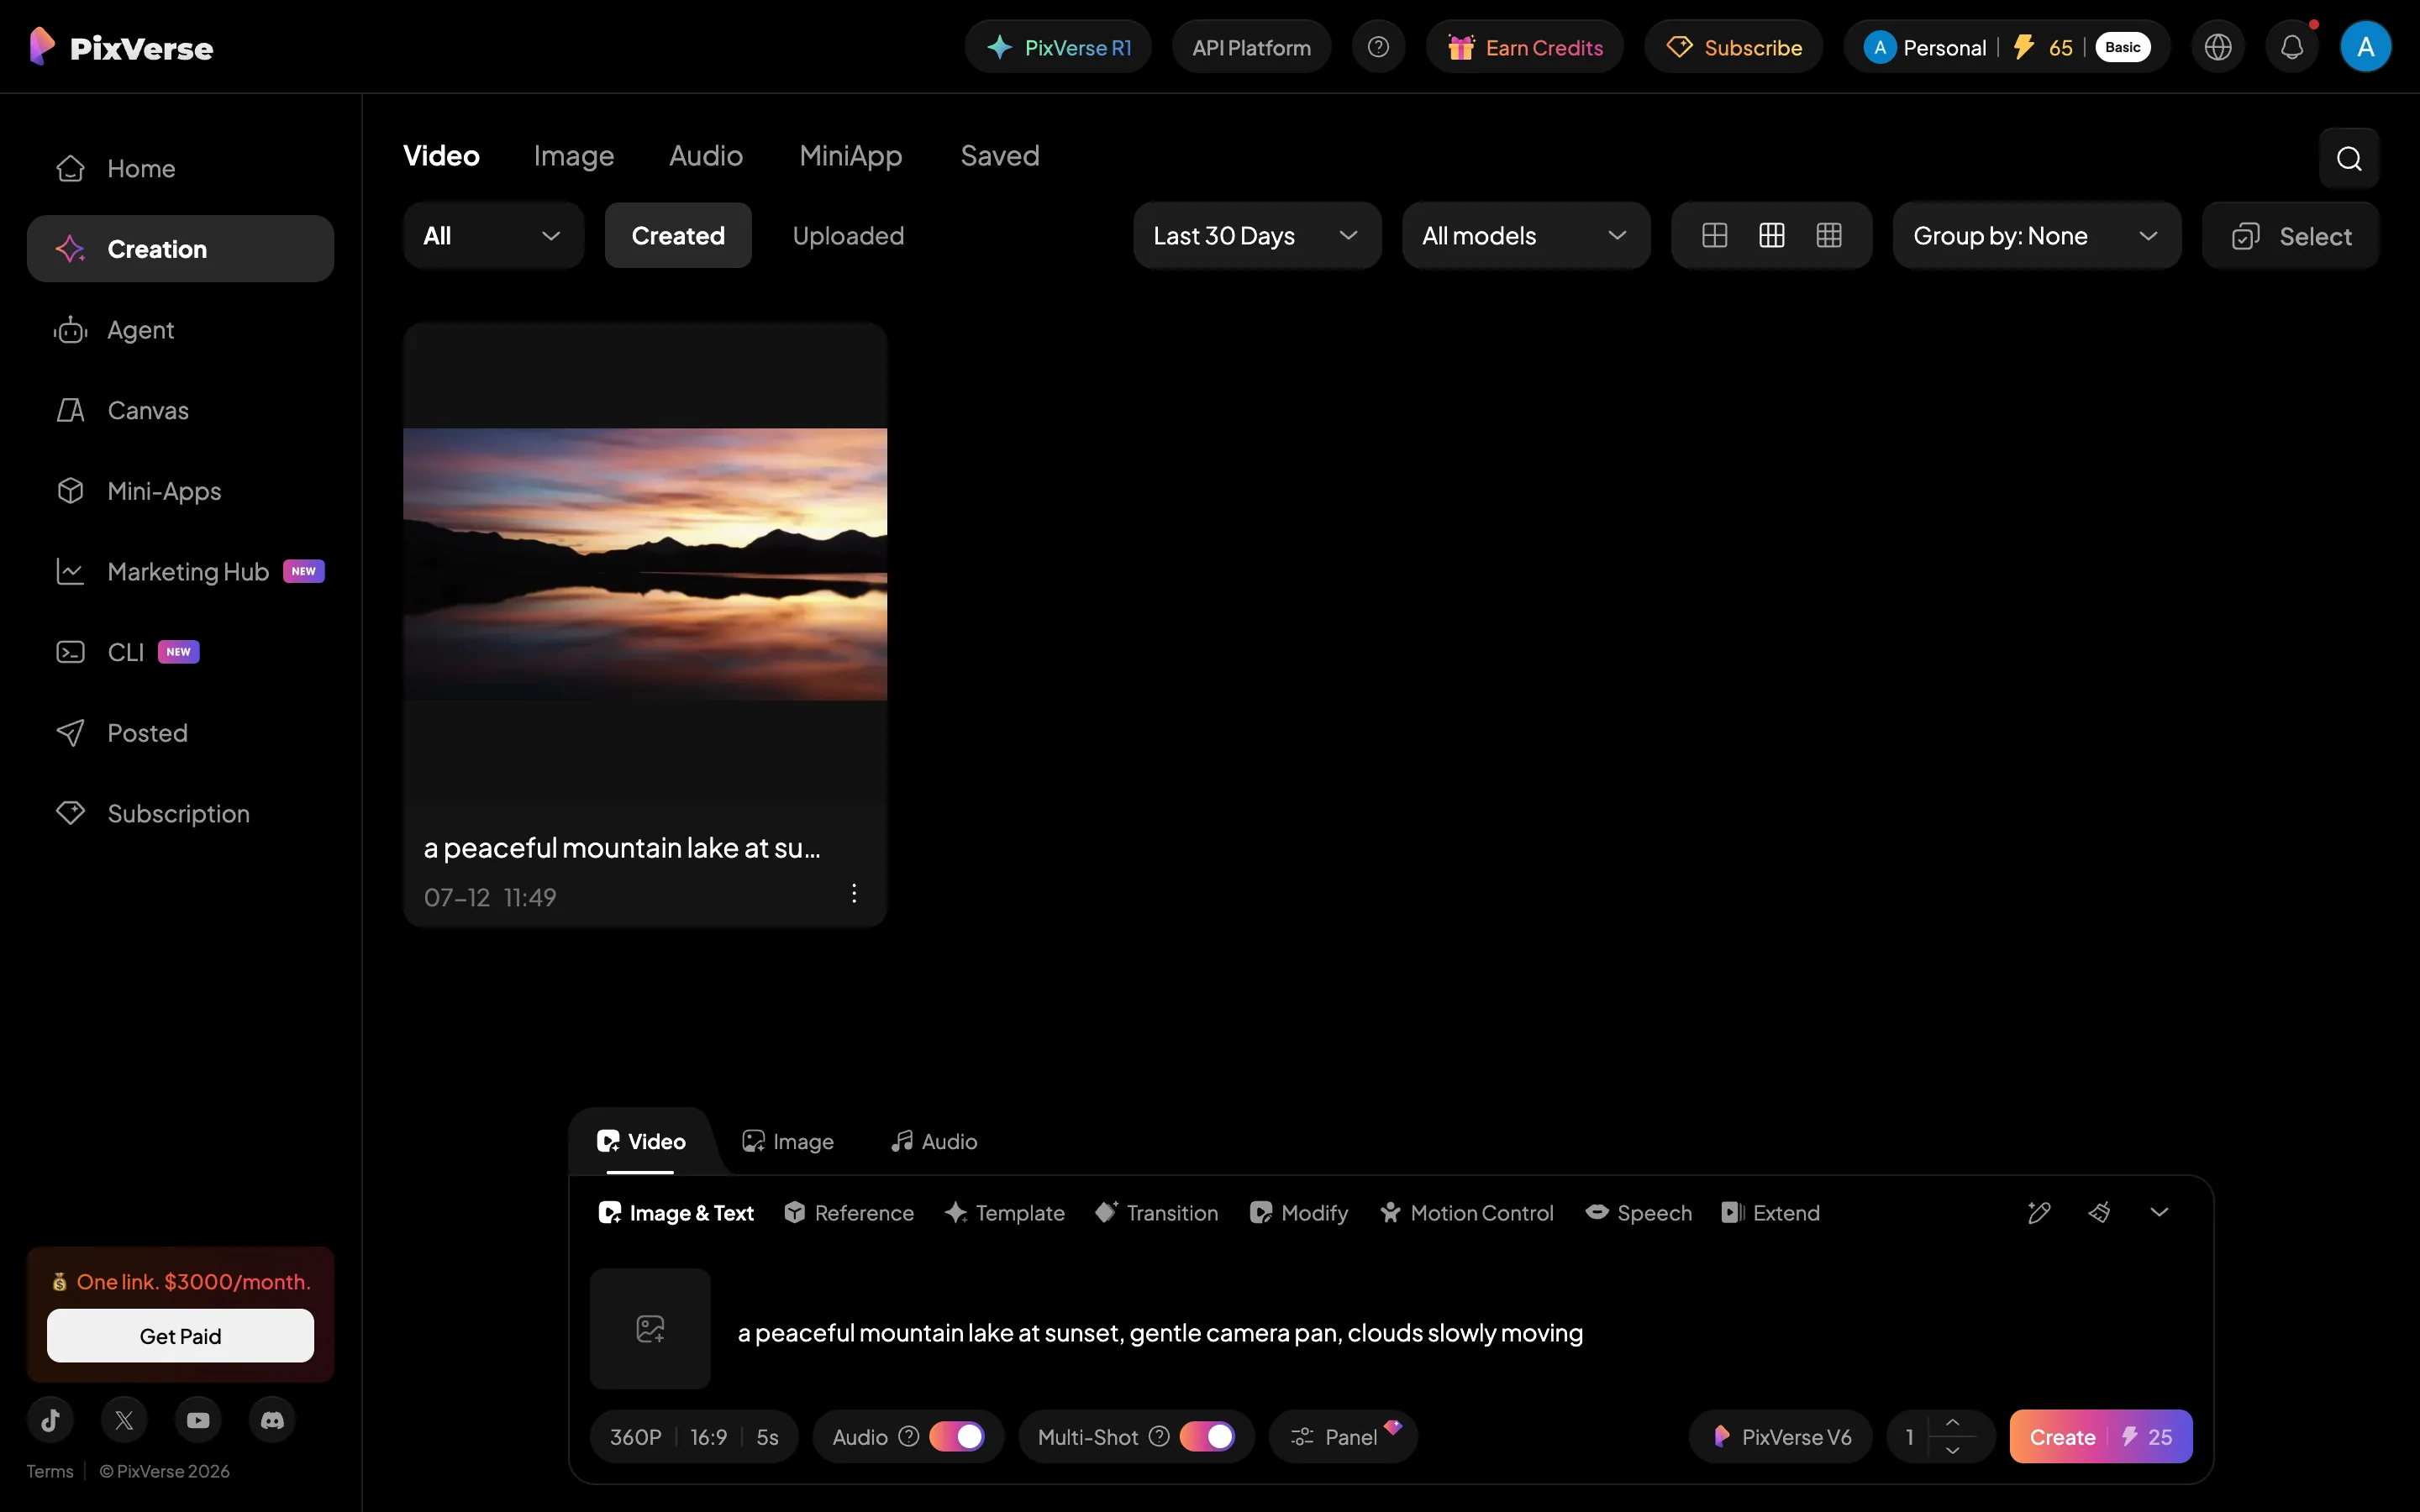Open Posted in the sidebar
This screenshot has height=1512, width=2420.
[180, 733]
